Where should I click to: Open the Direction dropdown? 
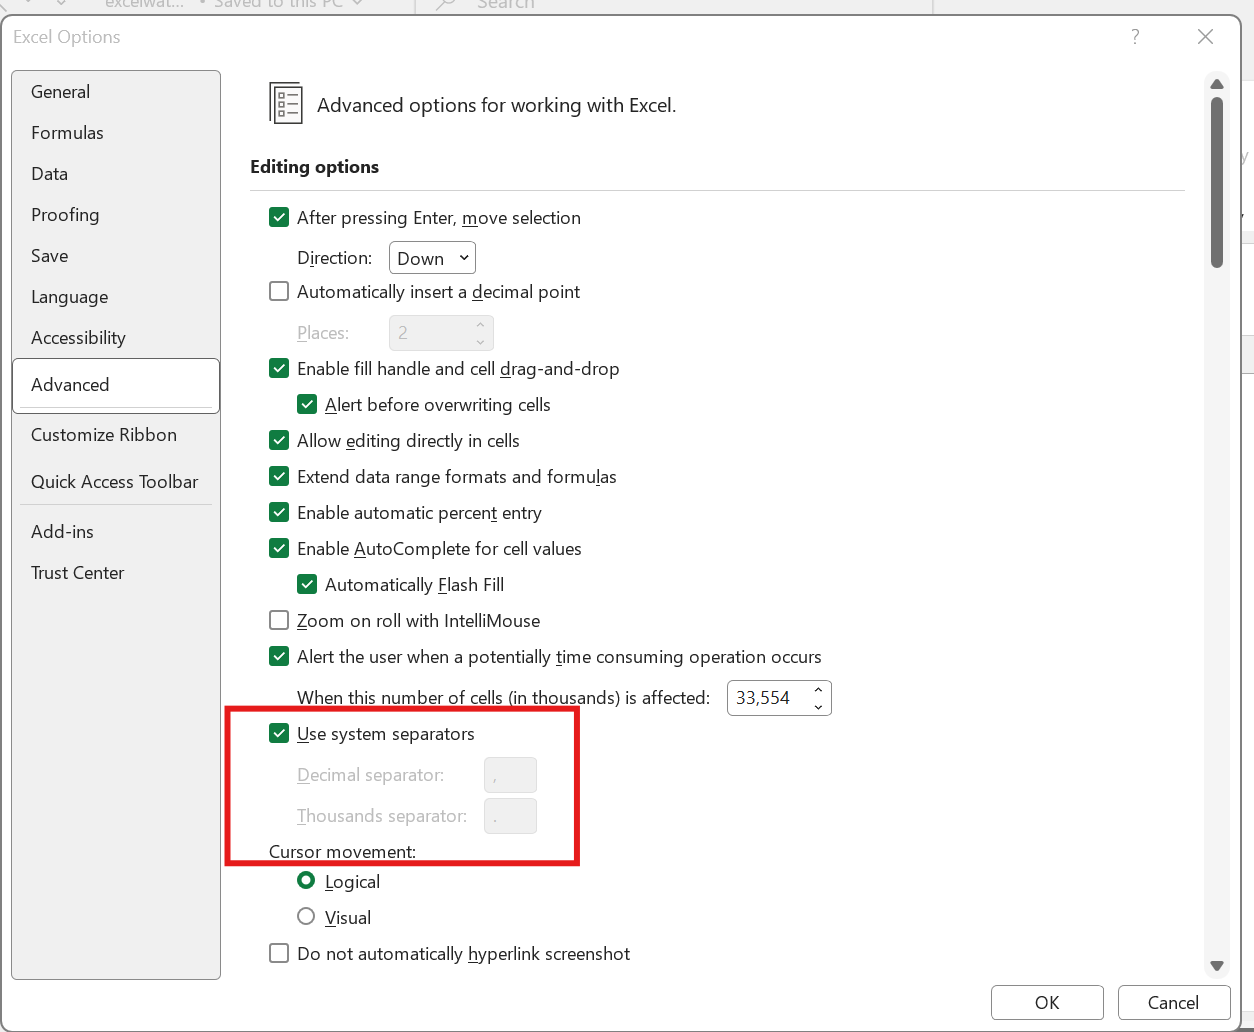[x=432, y=258]
